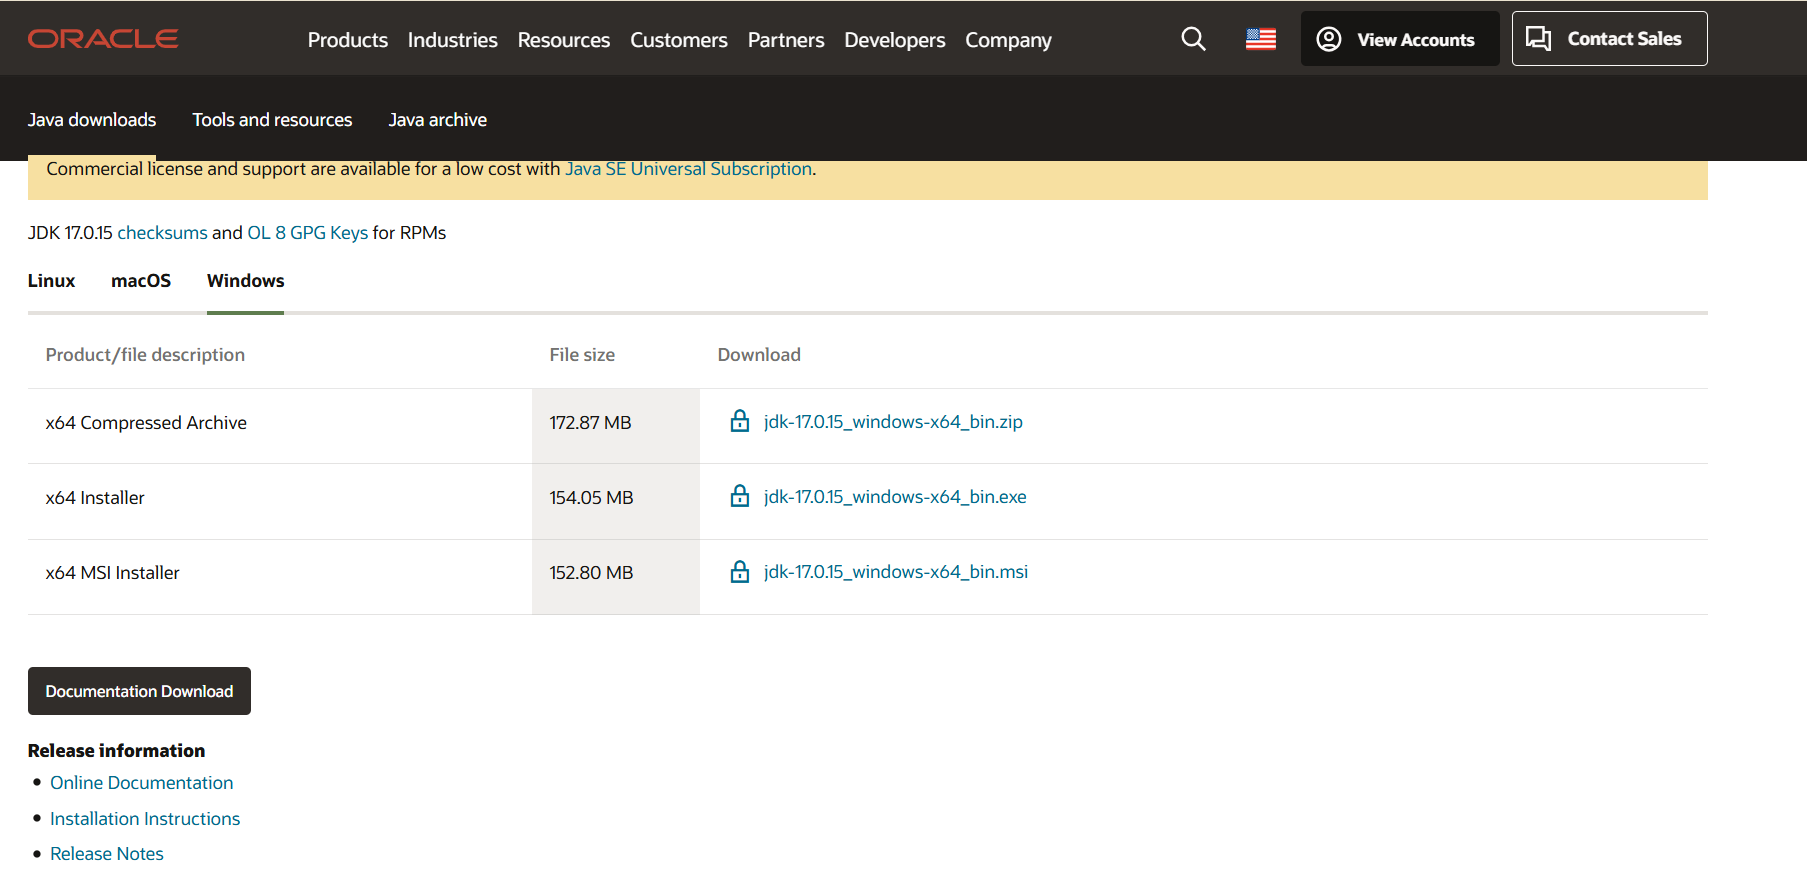Click Documentation Download button
Image resolution: width=1807 pixels, height=874 pixels.
[x=139, y=691]
